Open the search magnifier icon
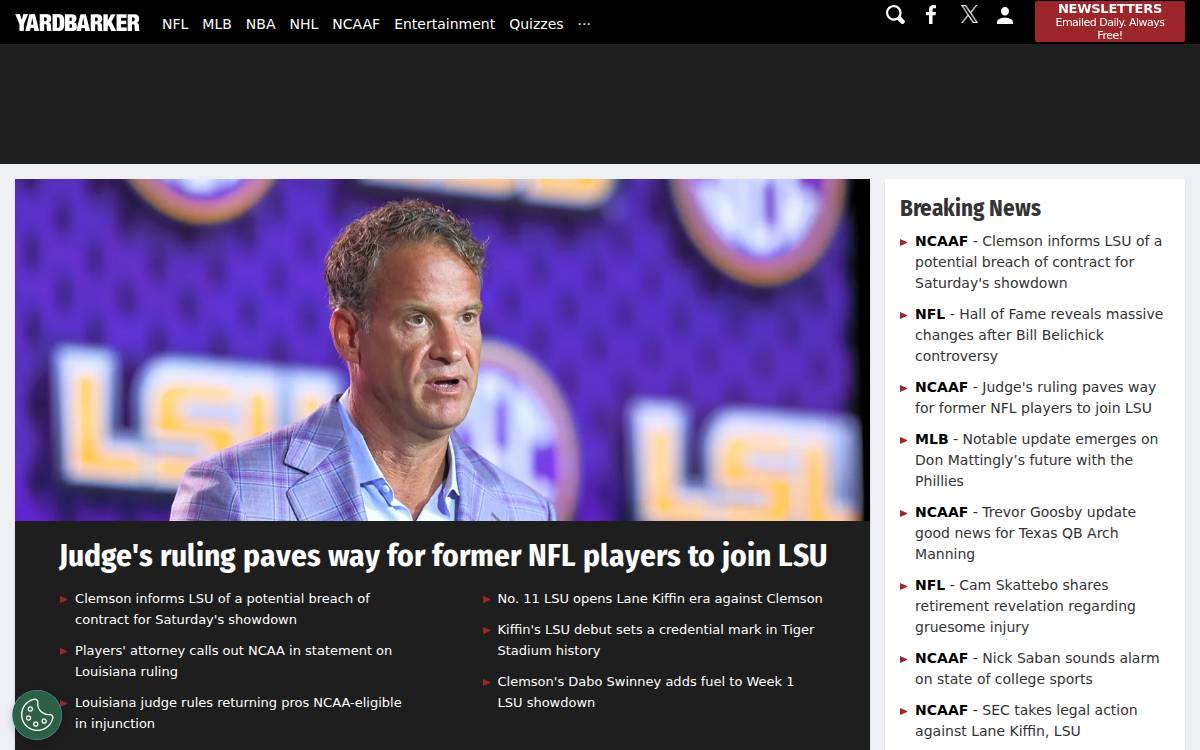This screenshot has height=750, width=1200. tap(896, 15)
